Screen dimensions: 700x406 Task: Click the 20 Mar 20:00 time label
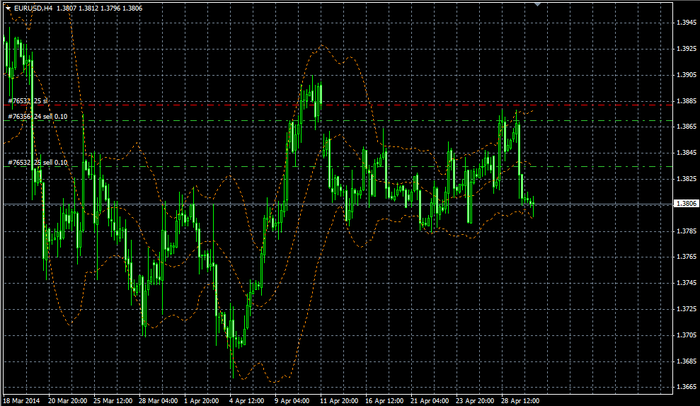click(x=67, y=401)
